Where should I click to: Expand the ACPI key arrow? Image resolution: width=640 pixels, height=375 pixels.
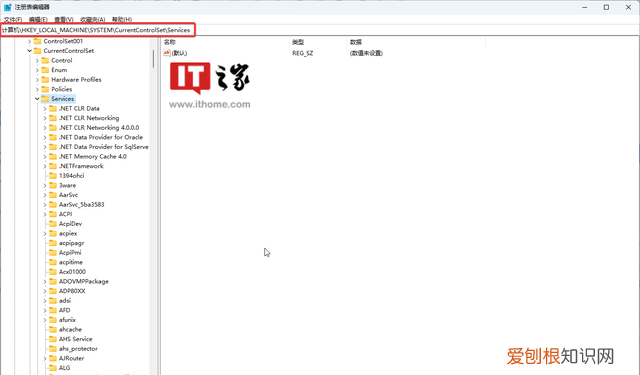click(x=45, y=214)
